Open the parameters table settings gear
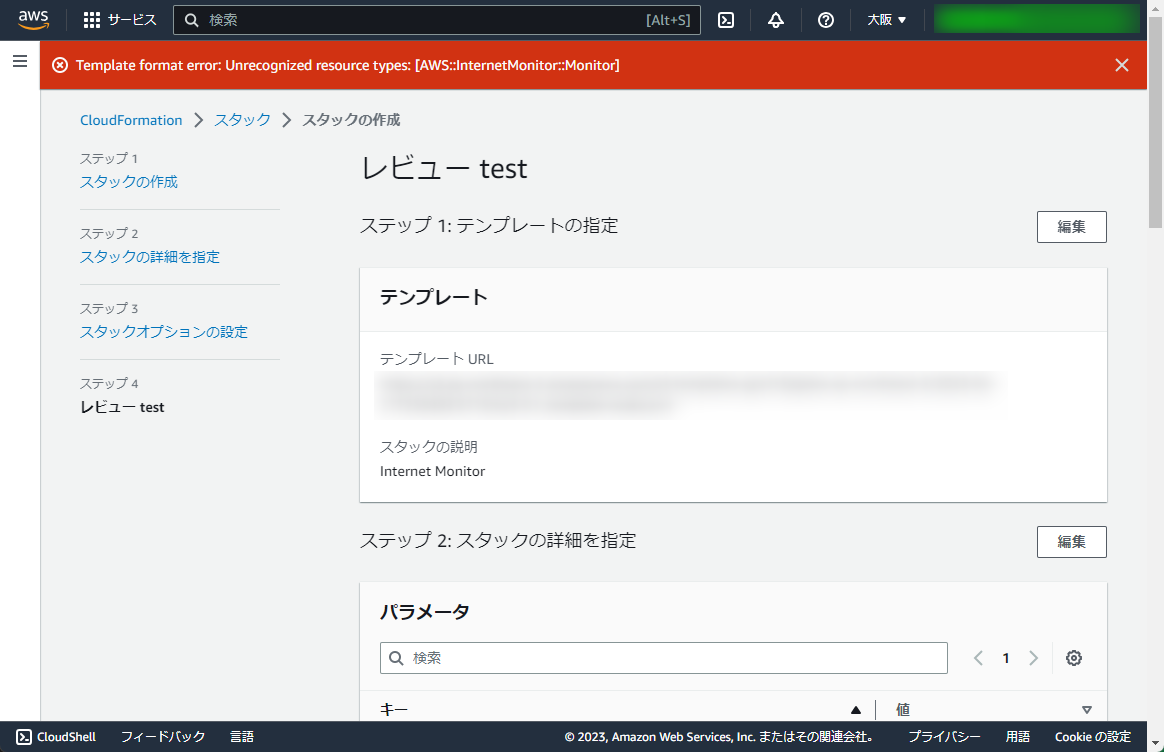 pyautogui.click(x=1074, y=658)
